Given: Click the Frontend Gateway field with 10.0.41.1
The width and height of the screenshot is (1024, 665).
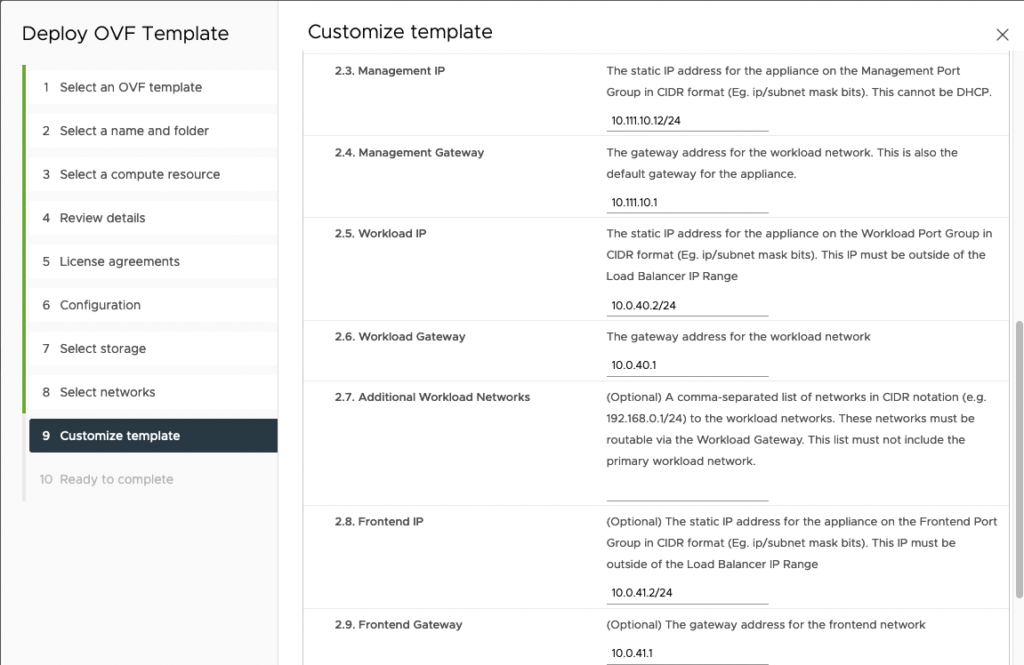Looking at the screenshot, I should [687, 651].
